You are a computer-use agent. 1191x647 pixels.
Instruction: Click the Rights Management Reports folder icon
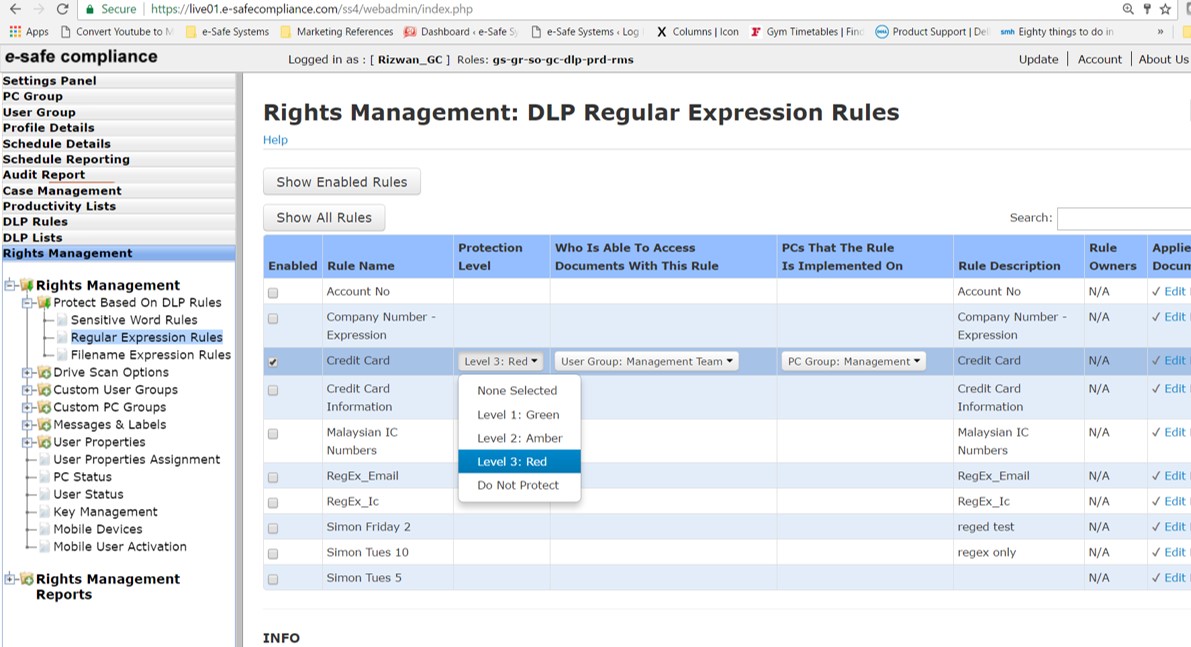tap(27, 579)
